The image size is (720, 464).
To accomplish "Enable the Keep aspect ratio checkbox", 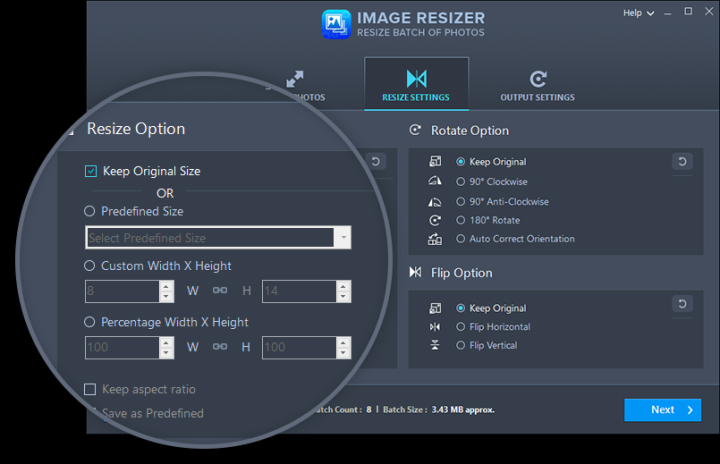I will (x=90, y=390).
